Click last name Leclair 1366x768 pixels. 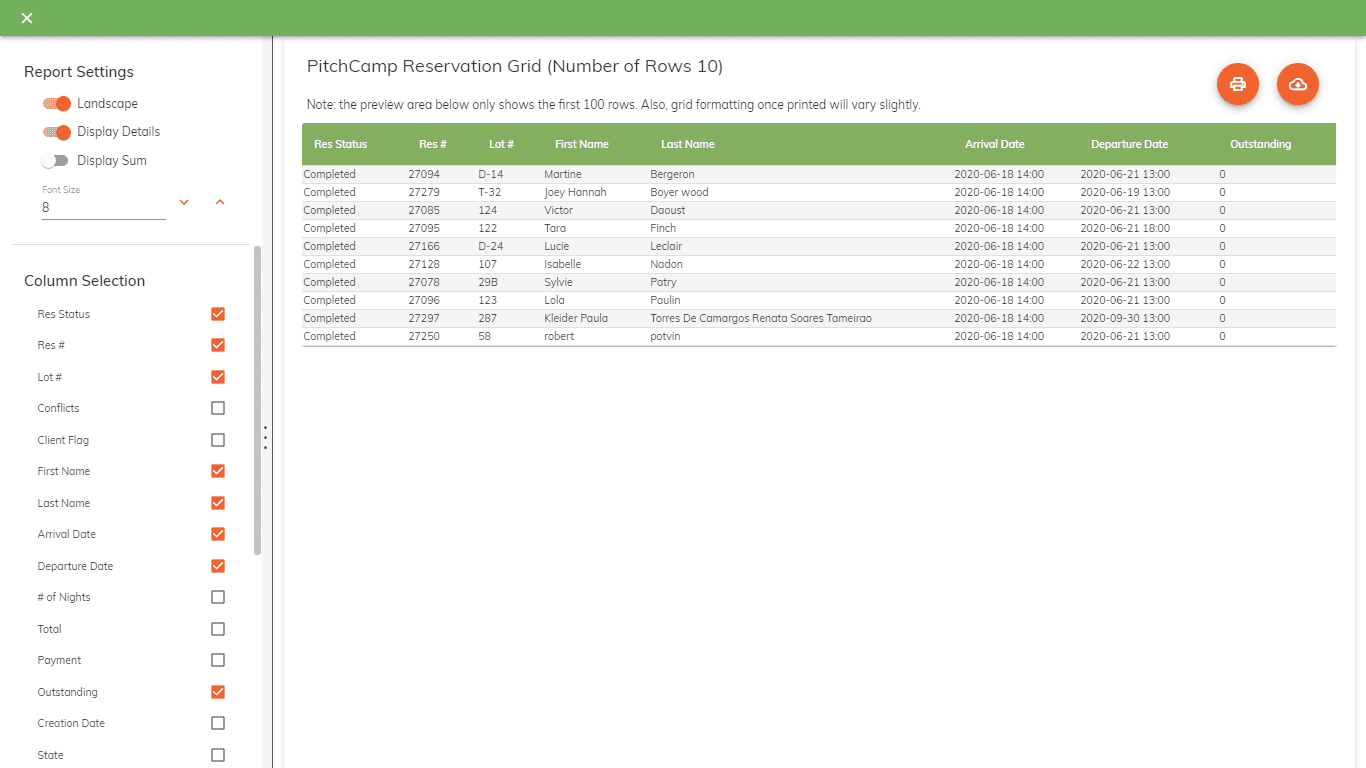point(668,246)
